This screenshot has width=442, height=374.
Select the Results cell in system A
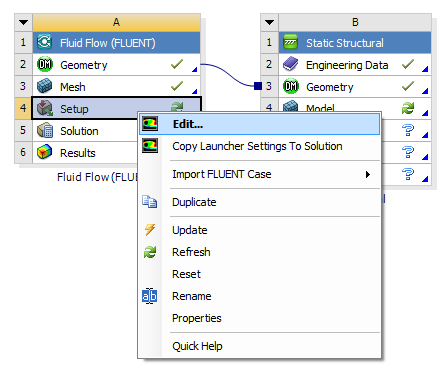(86, 152)
